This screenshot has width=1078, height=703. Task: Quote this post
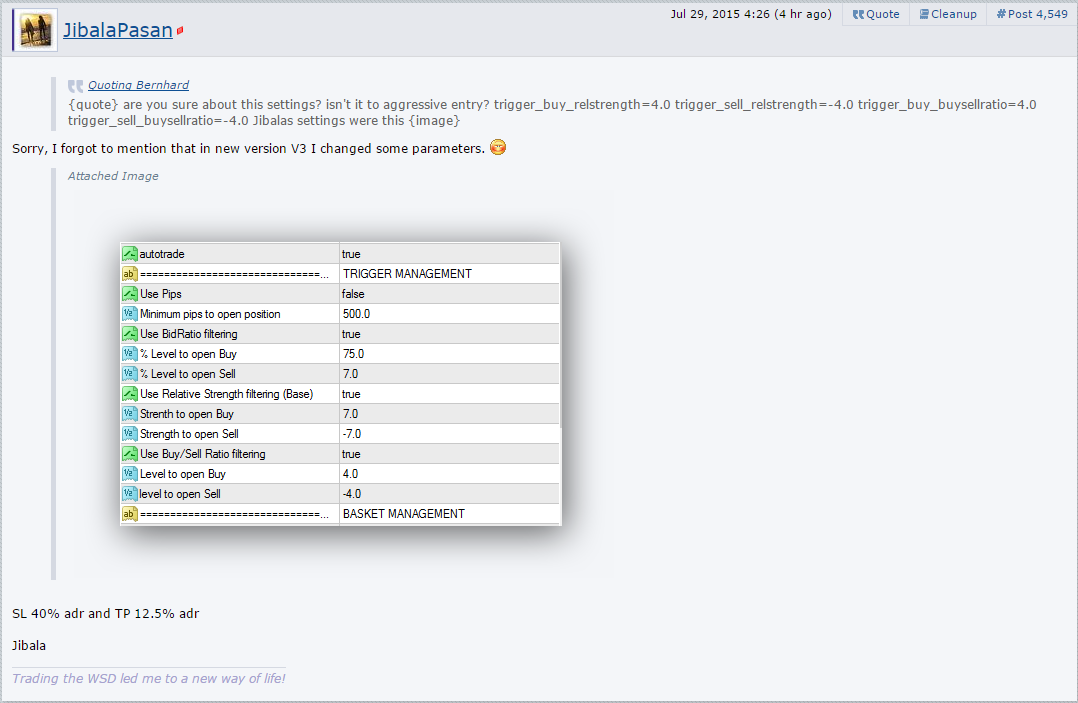click(x=876, y=14)
